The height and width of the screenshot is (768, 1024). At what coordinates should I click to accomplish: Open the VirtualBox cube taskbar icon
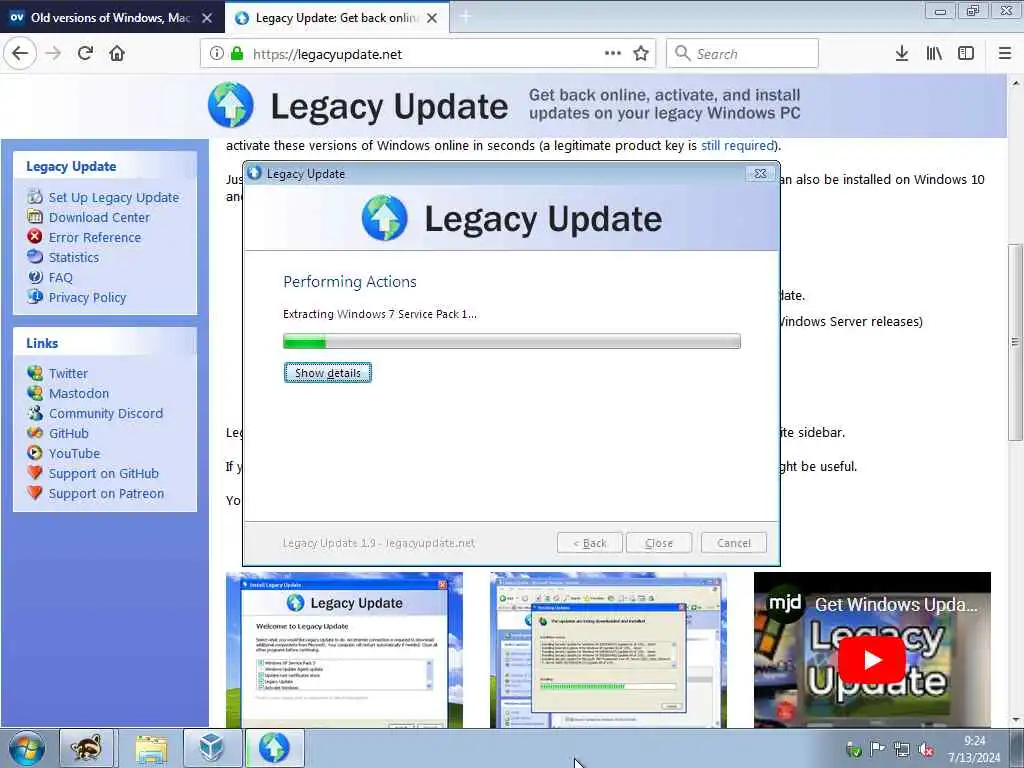(x=212, y=748)
